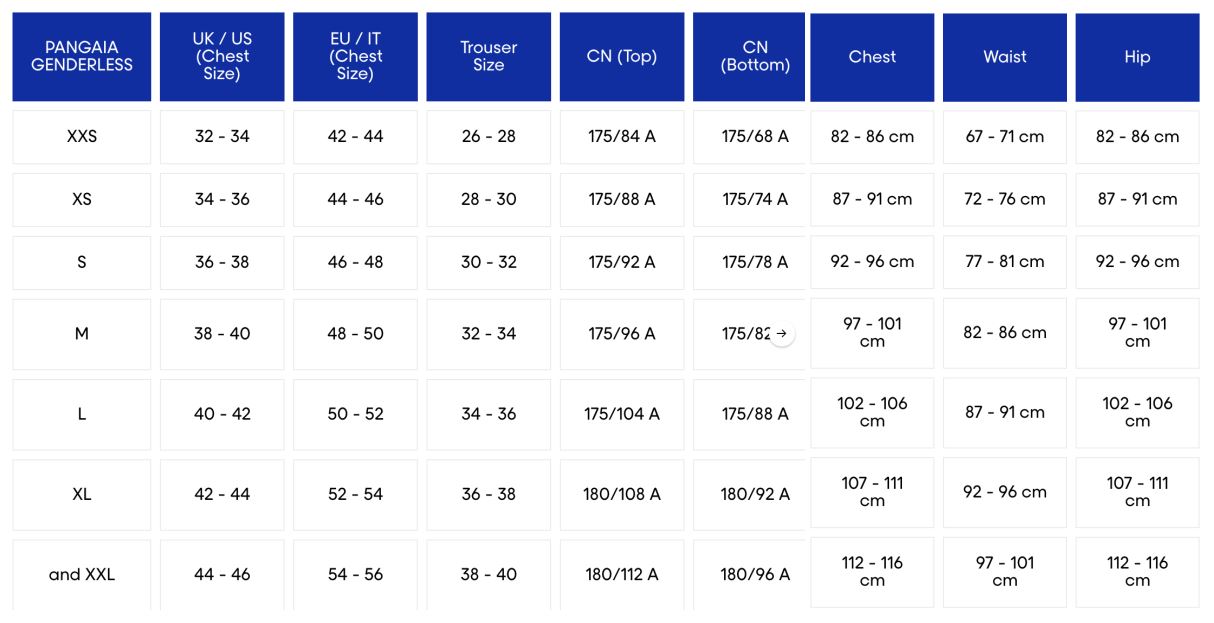Select the UK / US Chest Size header
The width and height of the screenshot is (1214, 623).
point(222,57)
